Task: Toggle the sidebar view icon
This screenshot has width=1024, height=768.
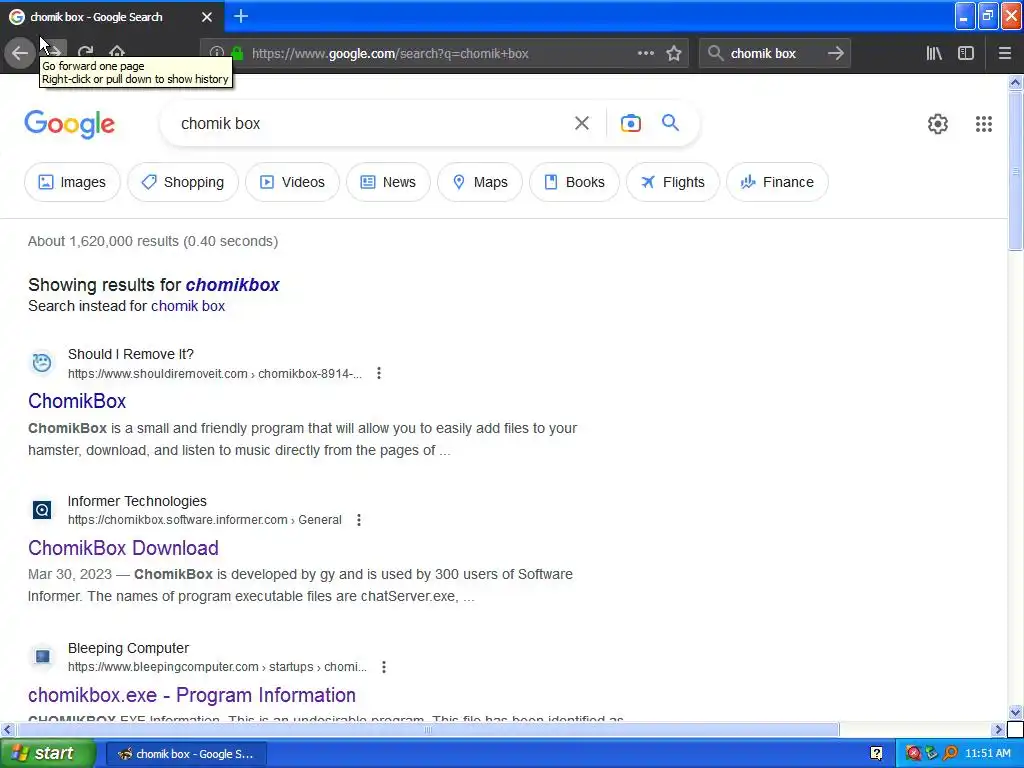Action: coord(966,54)
